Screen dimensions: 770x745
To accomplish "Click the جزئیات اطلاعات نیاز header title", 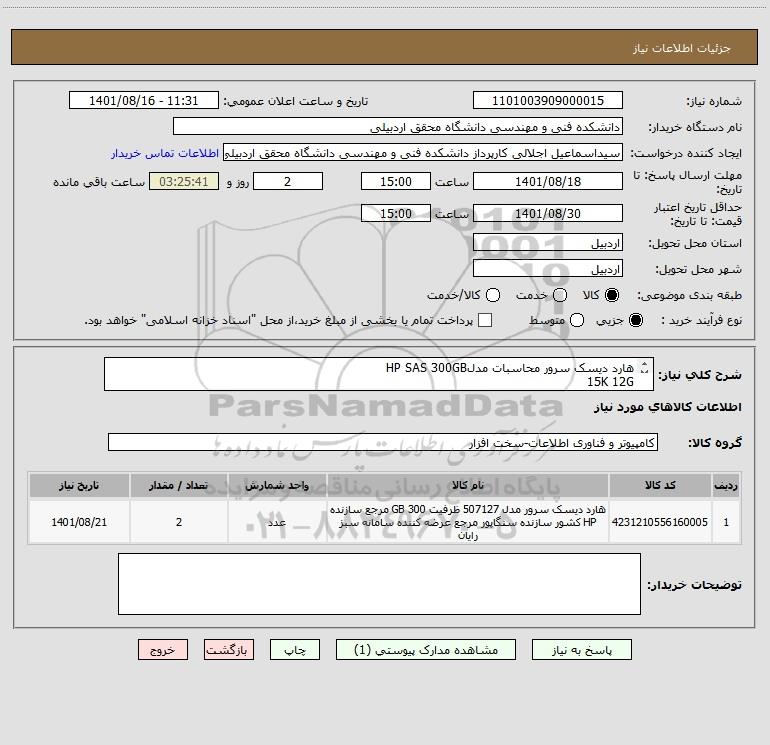I will coord(682,48).
